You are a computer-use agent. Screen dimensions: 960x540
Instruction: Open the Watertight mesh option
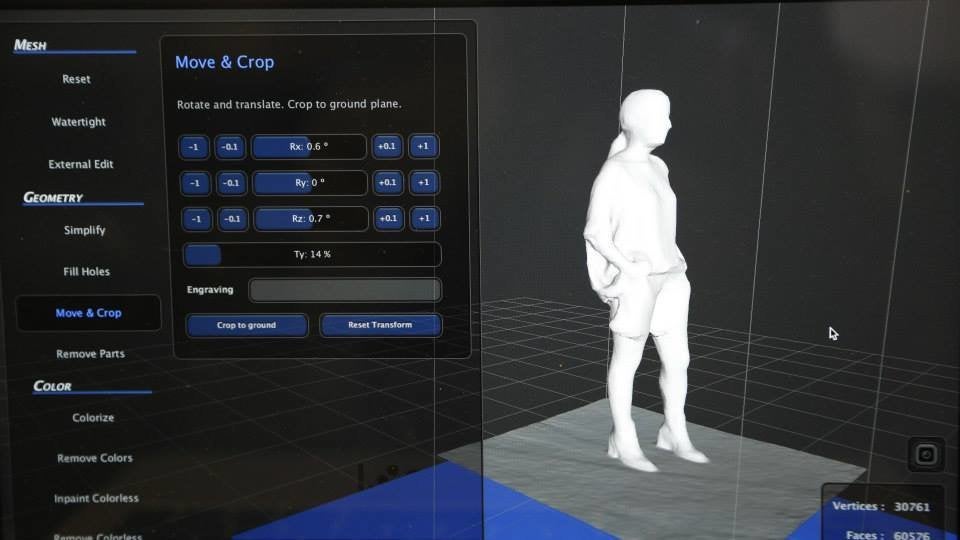pos(78,122)
